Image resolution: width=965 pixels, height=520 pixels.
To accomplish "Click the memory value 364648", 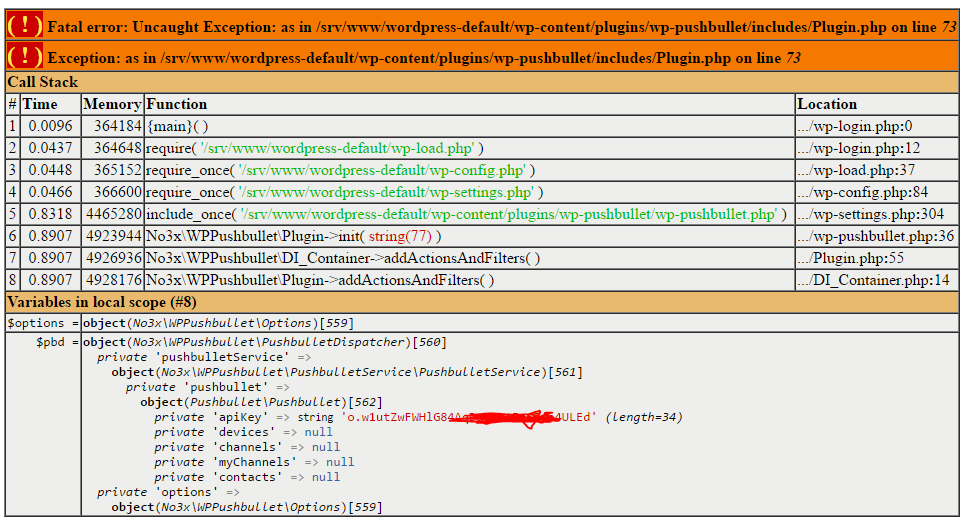I will pyautogui.click(x=118, y=148).
